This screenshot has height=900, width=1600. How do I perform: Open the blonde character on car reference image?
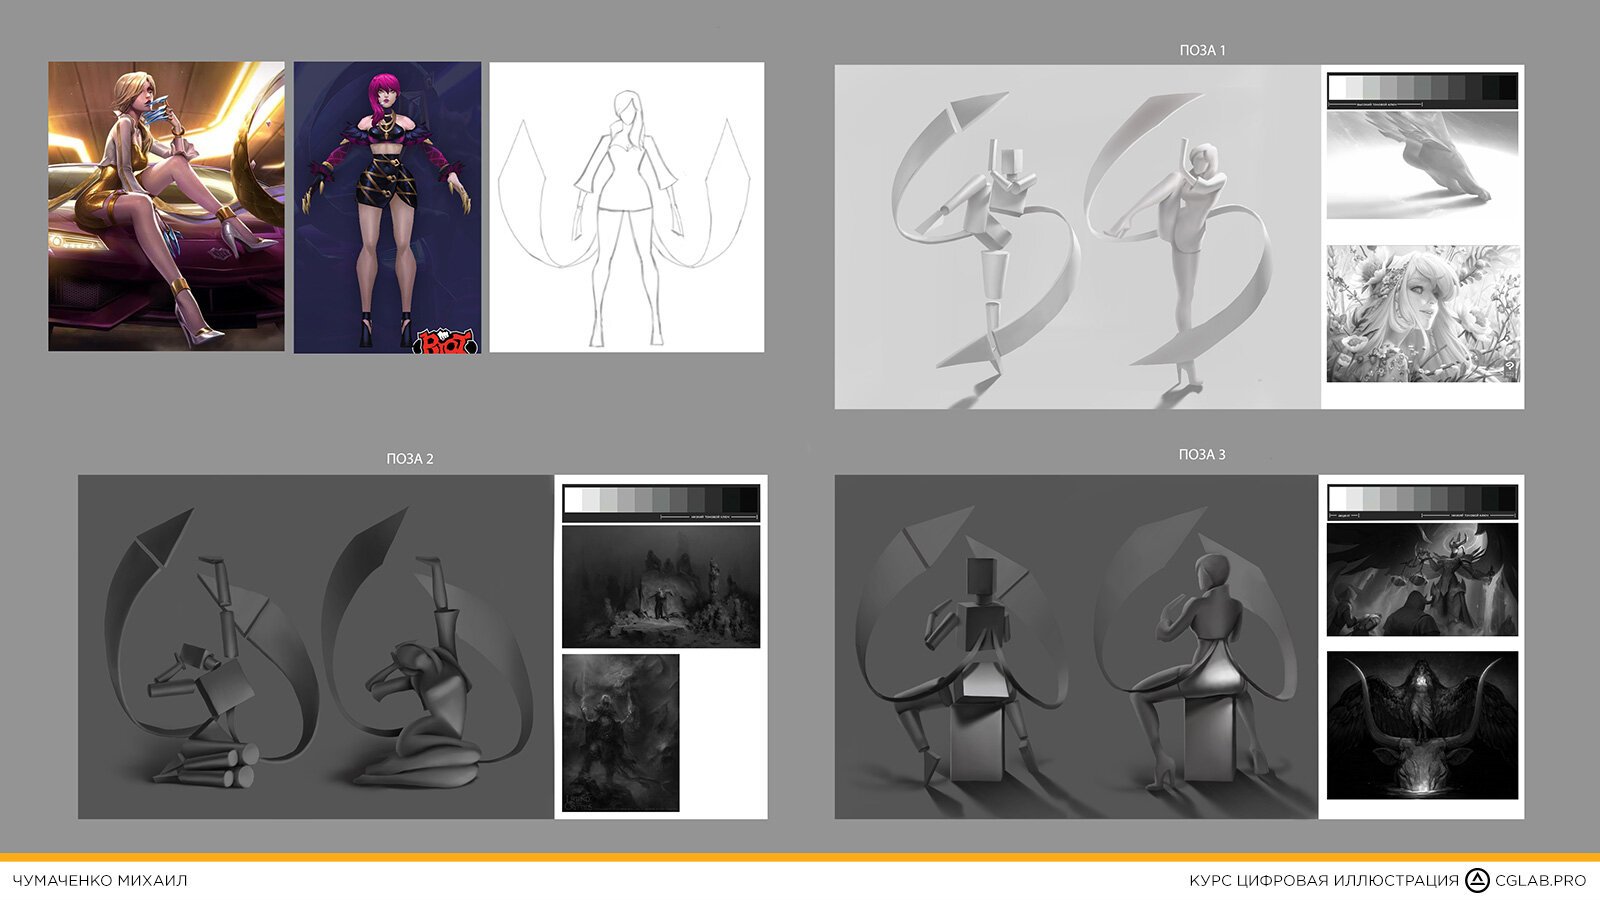(x=166, y=206)
